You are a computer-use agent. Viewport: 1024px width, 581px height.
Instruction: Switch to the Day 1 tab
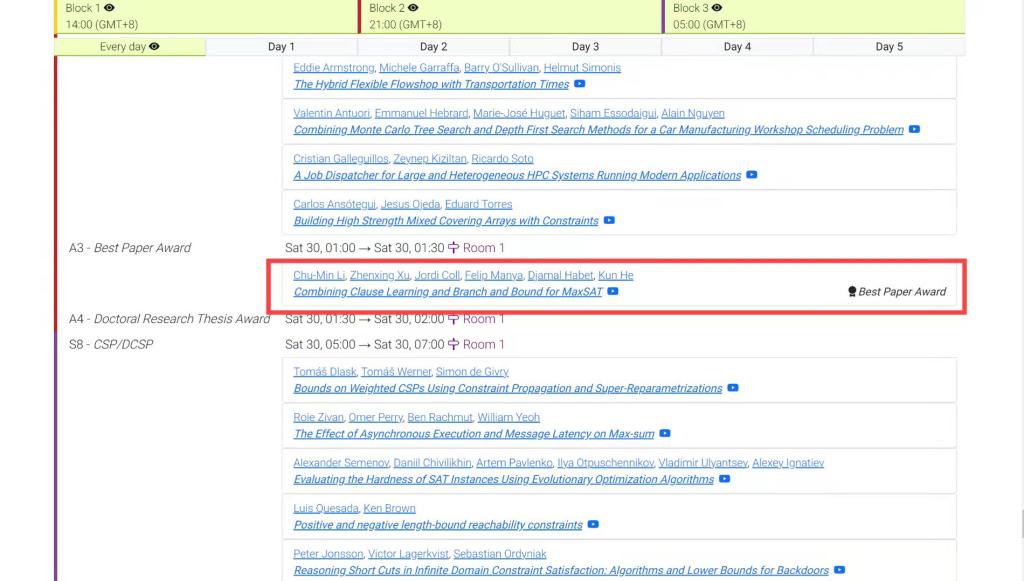281,47
